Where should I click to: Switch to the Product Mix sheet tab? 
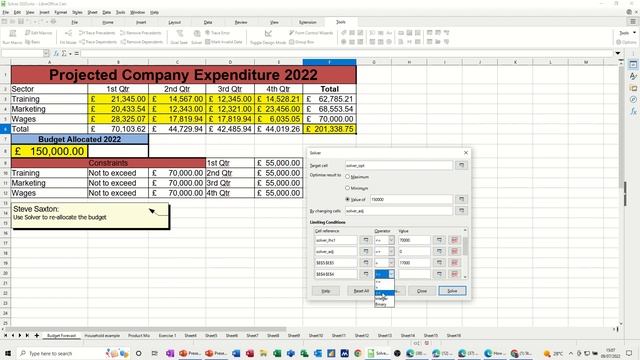coord(139,336)
